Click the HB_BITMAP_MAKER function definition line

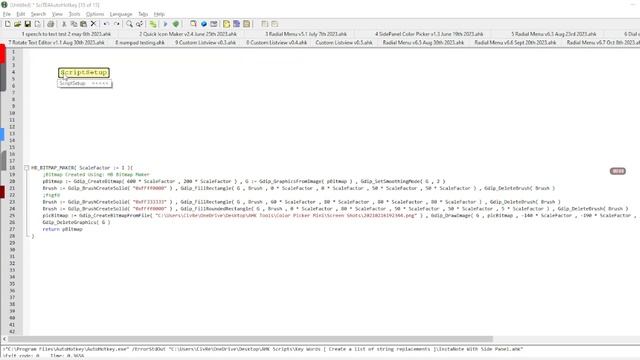[x=82, y=168]
